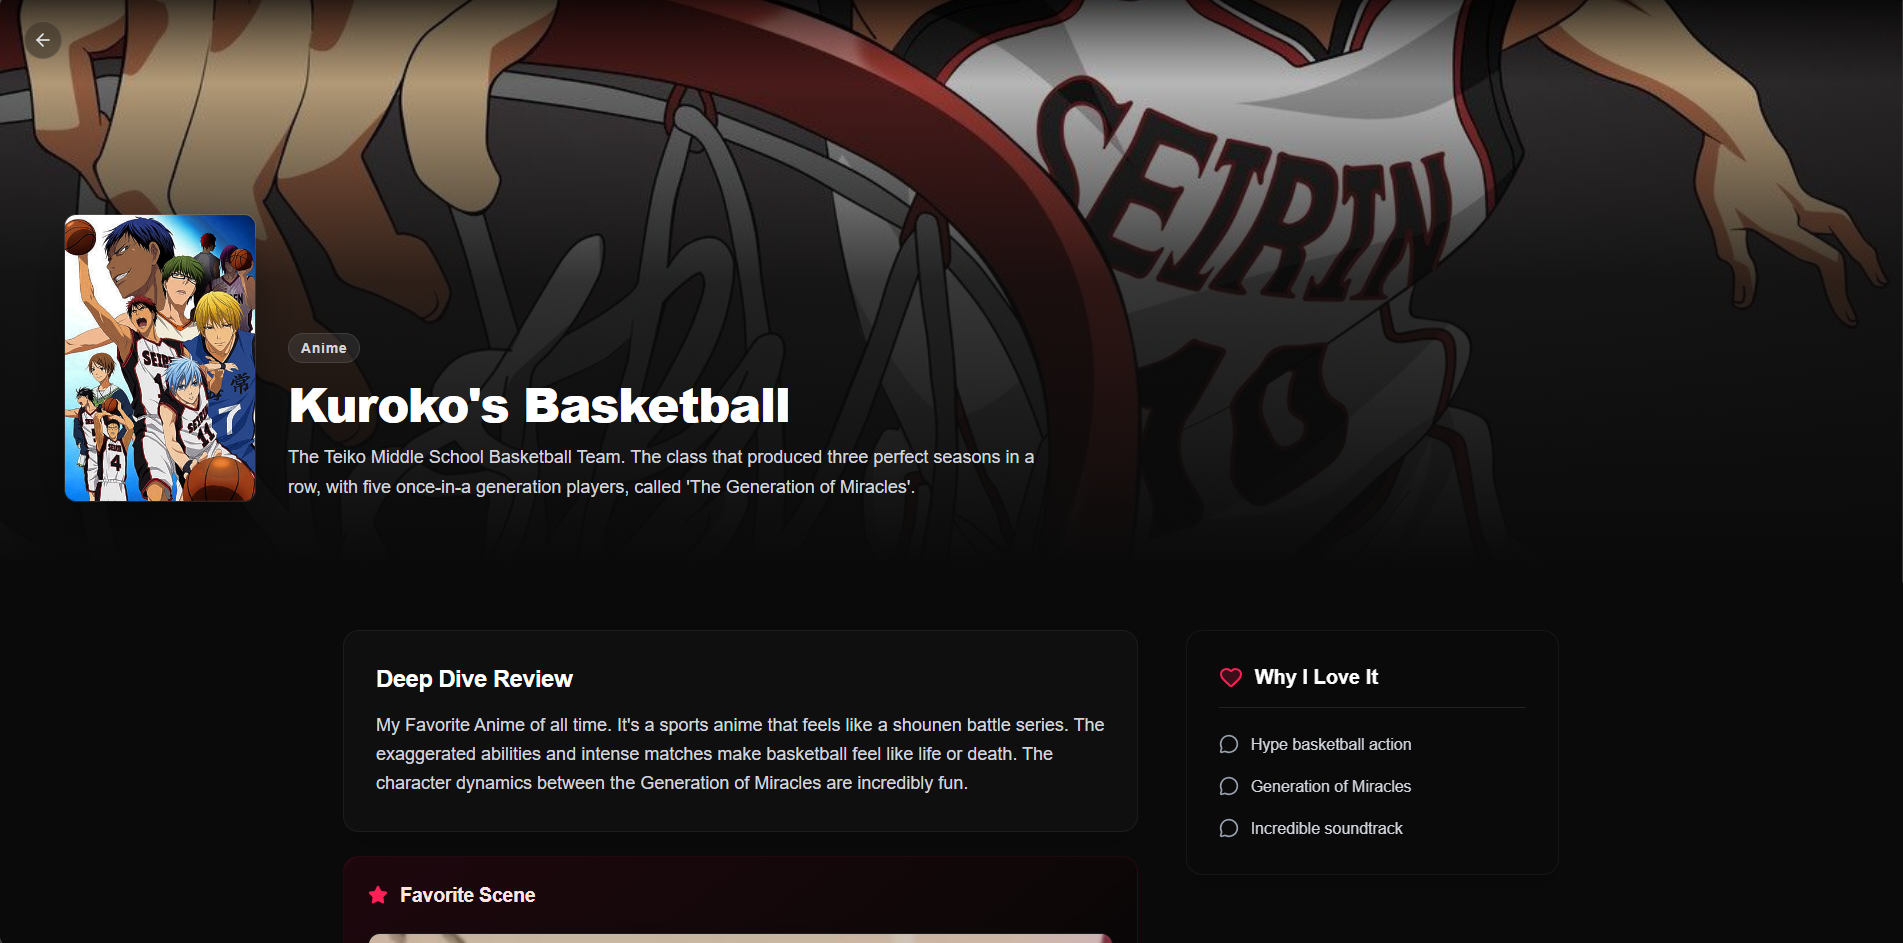Click the Deep Dive Review heading

[474, 679]
